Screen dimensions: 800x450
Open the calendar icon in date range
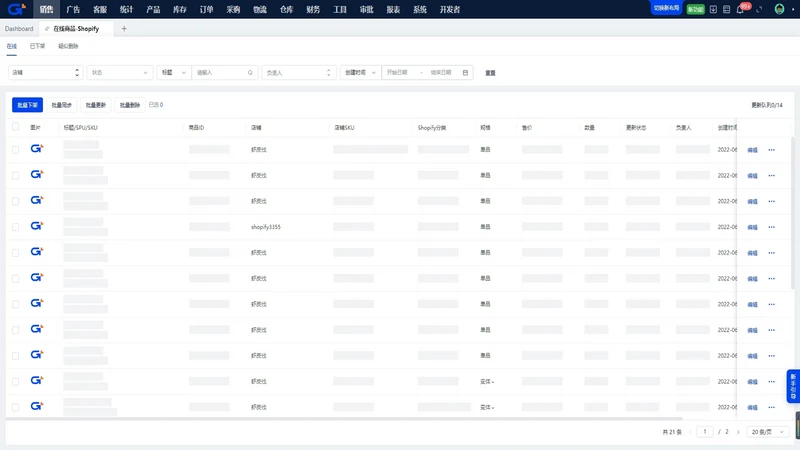[465, 72]
